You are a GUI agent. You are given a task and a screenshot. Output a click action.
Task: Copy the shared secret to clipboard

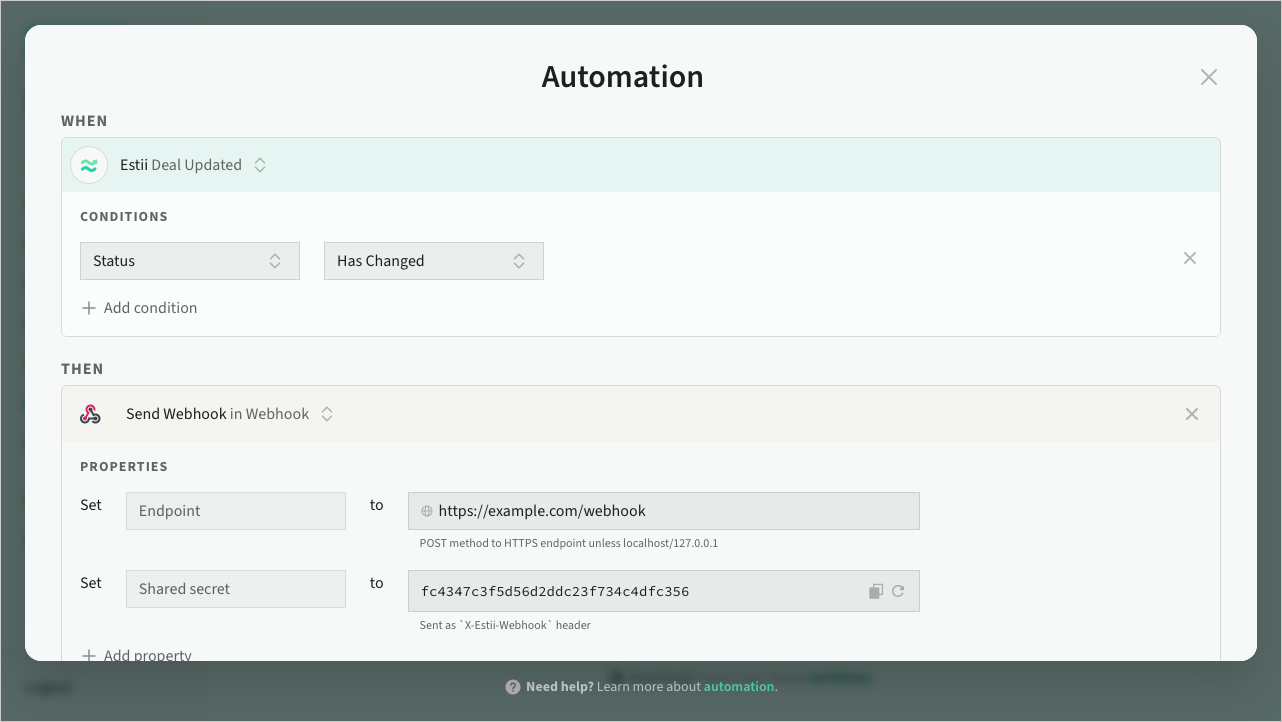coord(875,591)
